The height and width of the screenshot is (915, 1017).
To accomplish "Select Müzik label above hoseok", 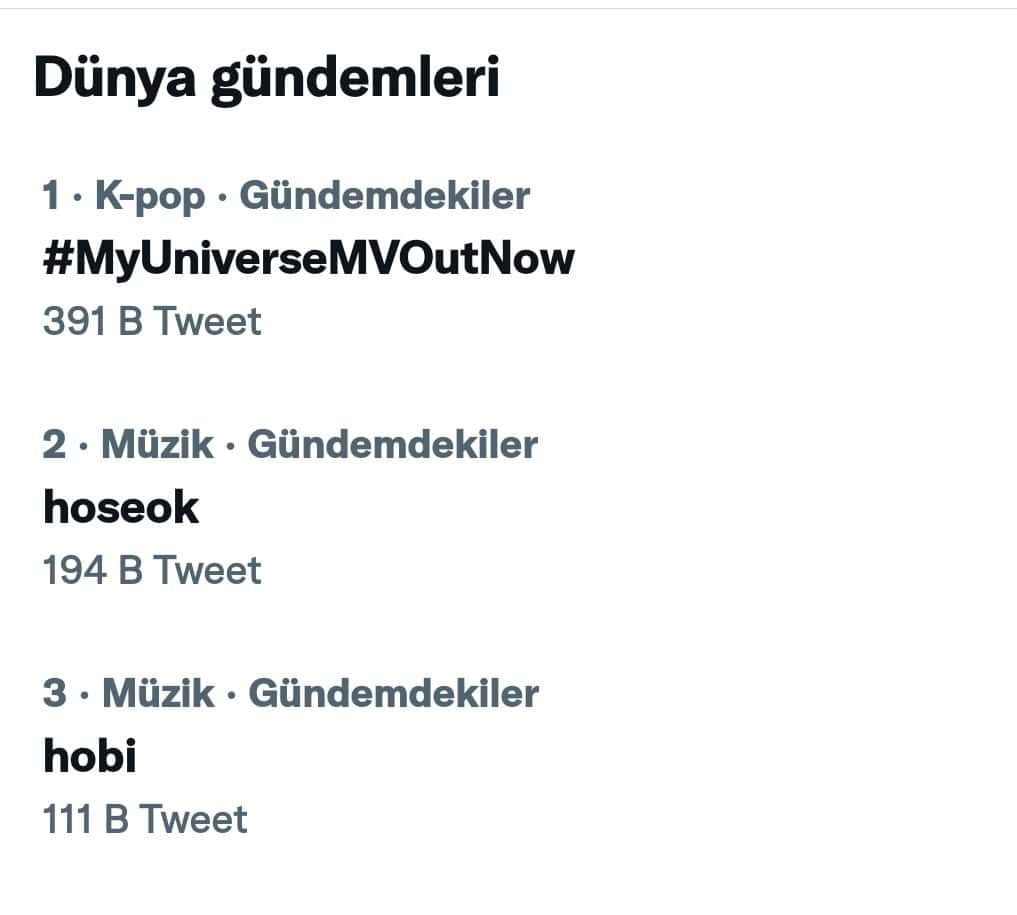I will click(157, 445).
